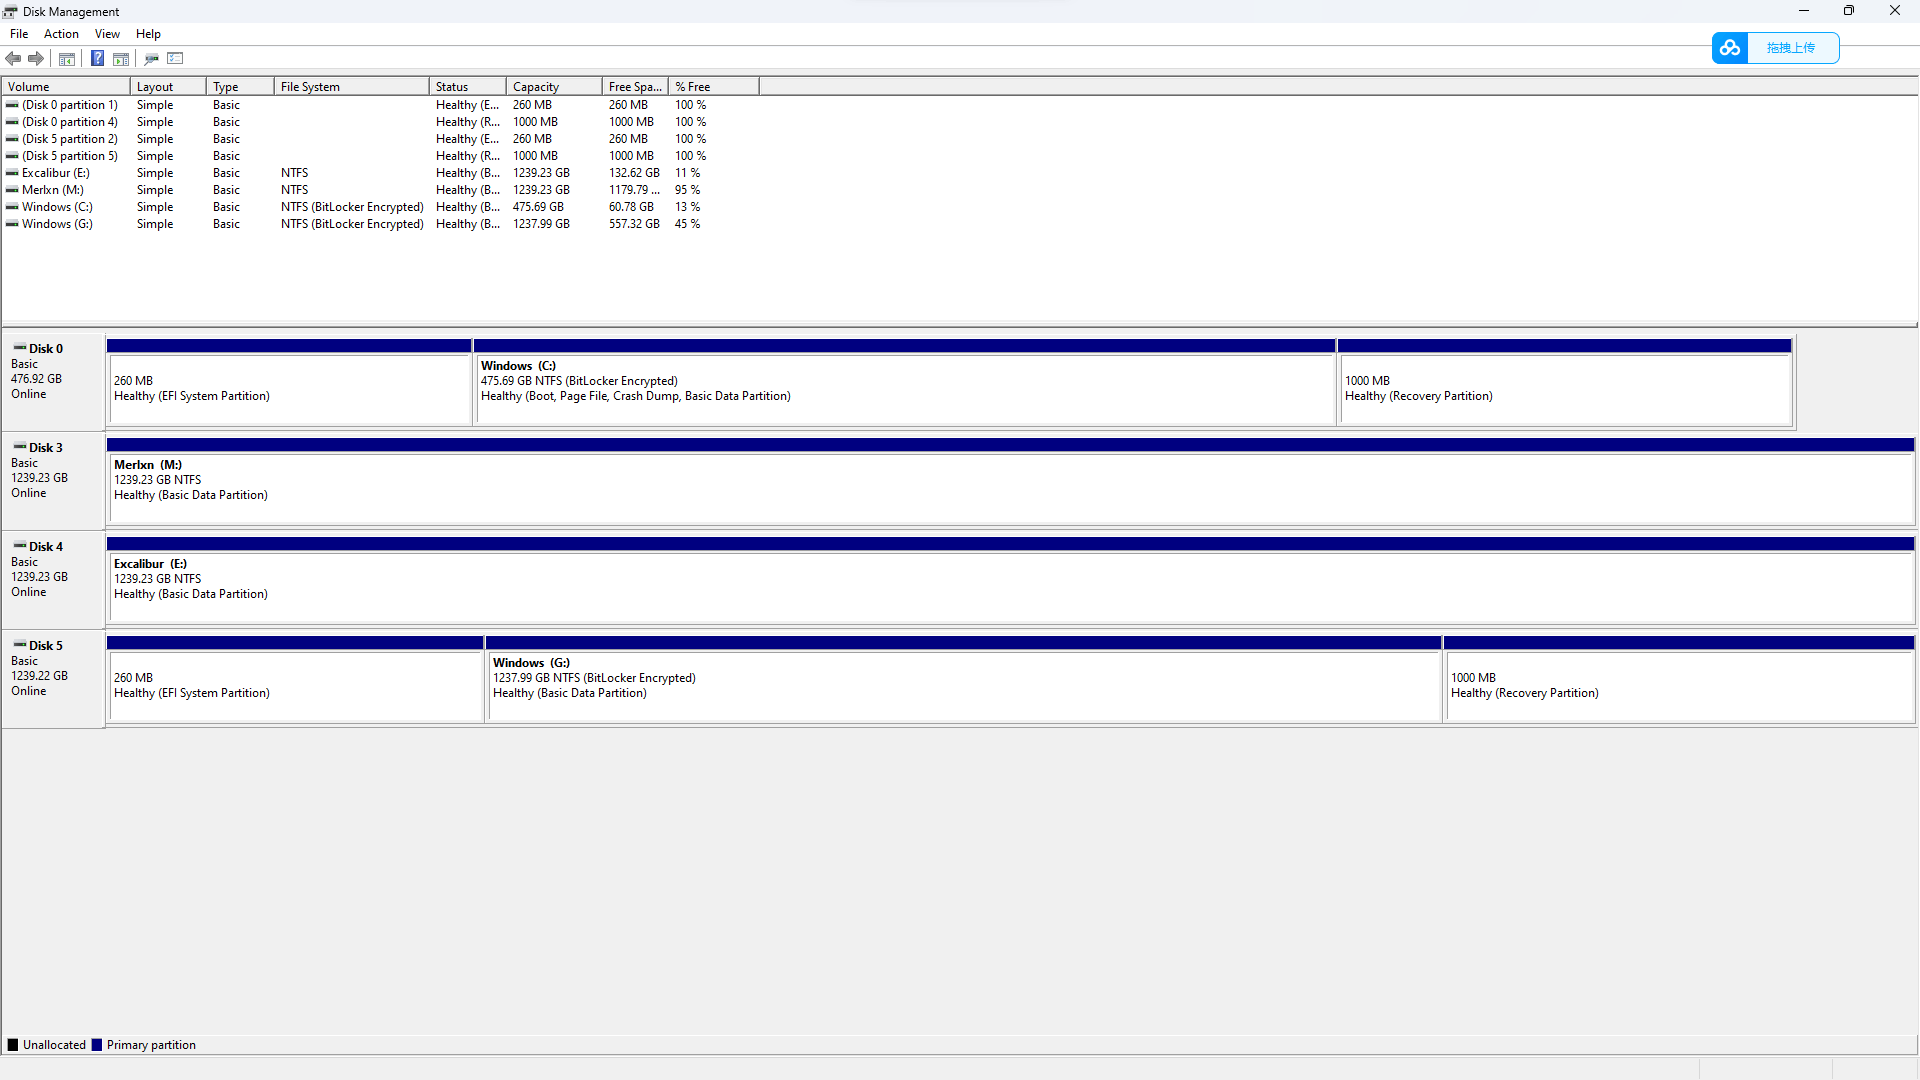Toggle the Show/Hide Console Tree icon
1920x1080 pixels.
click(x=67, y=58)
